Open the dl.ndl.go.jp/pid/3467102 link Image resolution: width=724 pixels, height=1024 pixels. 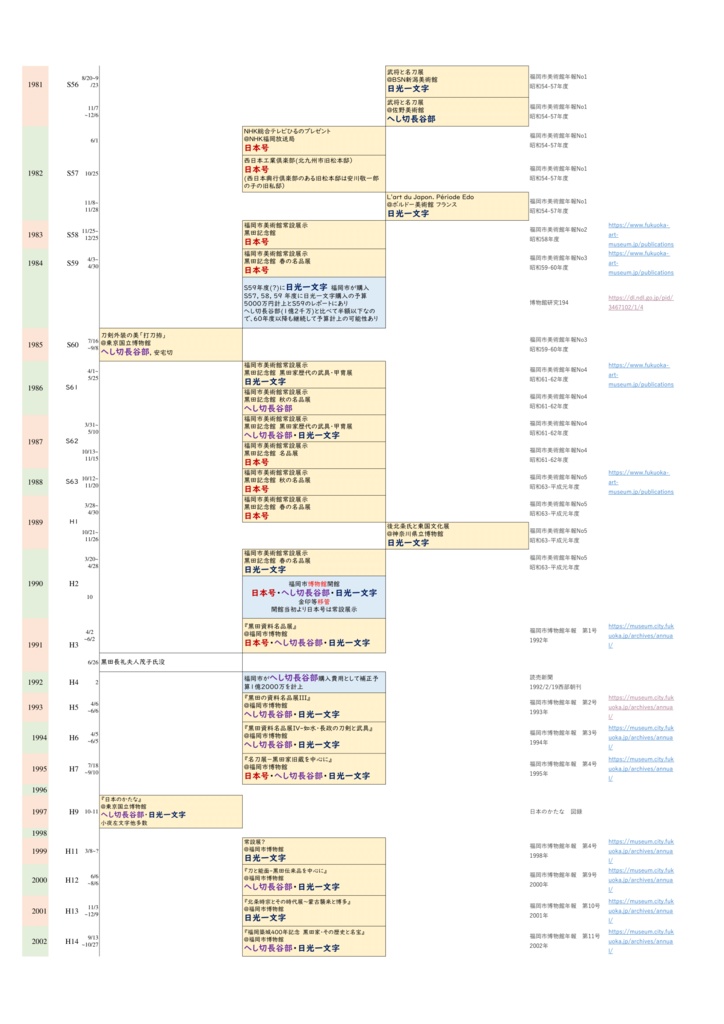tap(640, 302)
